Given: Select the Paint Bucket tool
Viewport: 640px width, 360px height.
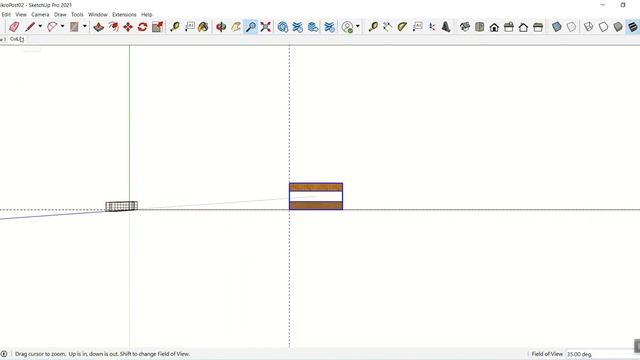Looking at the screenshot, I should pos(203,27).
